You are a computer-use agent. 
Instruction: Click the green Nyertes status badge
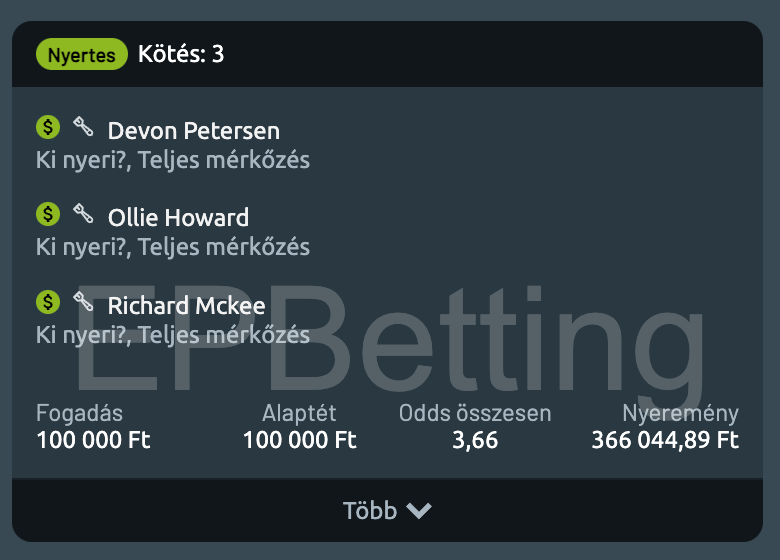tap(82, 55)
